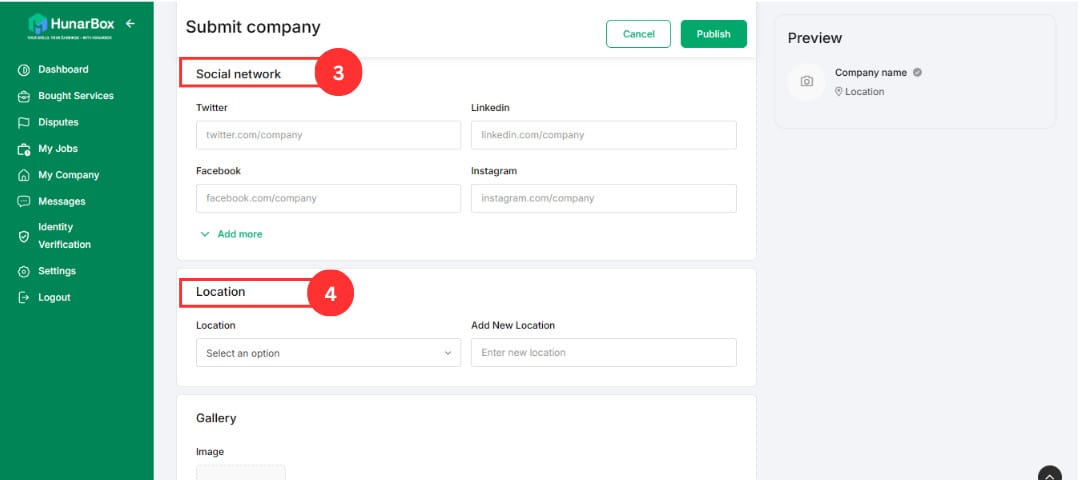Click the Location dropdown chevron arrow
Image resolution: width=1080 pixels, height=480 pixels.
coord(448,353)
